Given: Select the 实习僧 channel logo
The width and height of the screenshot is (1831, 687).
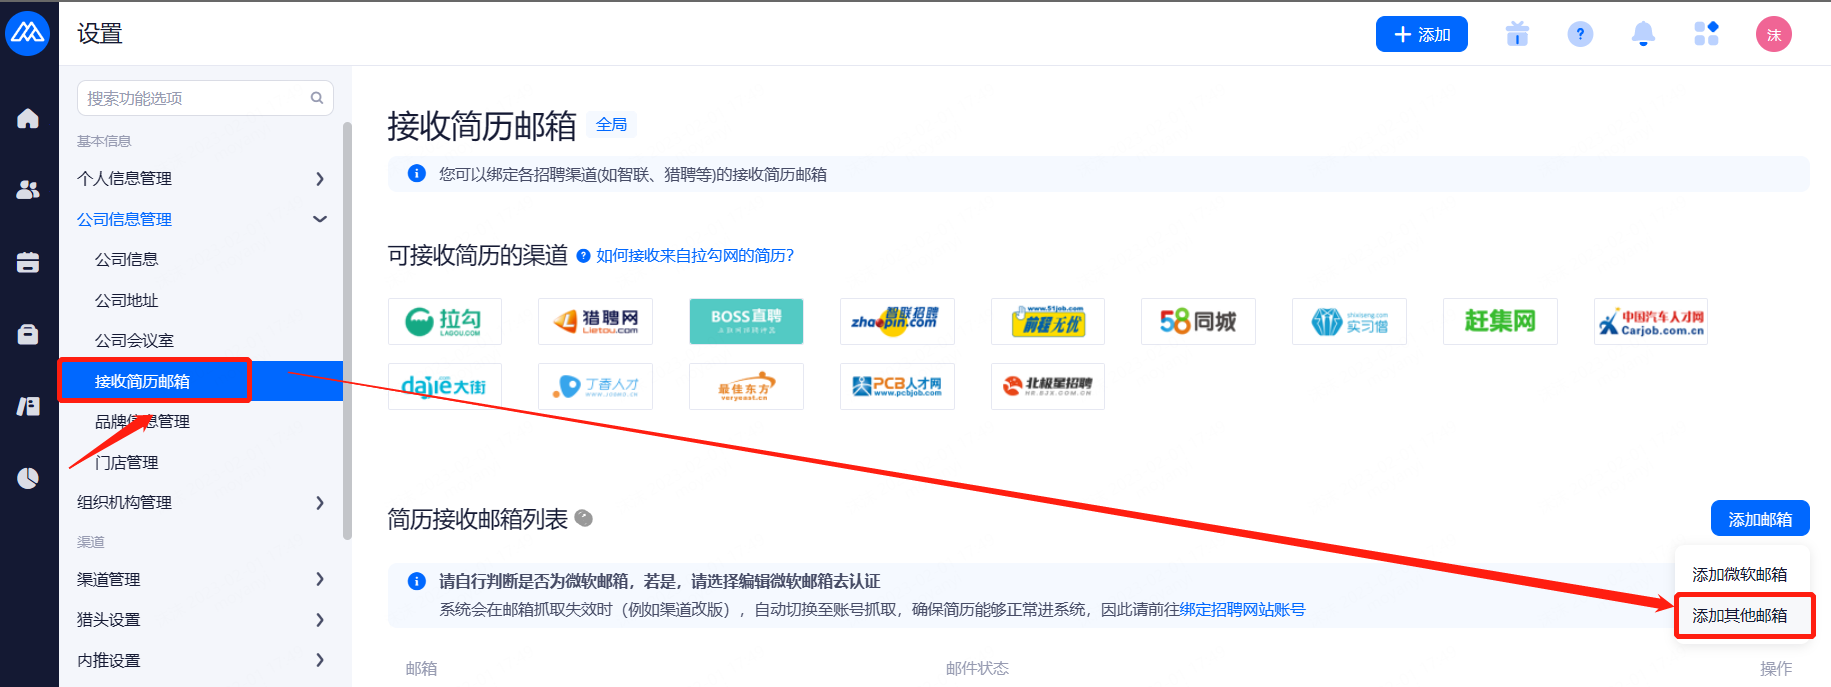Looking at the screenshot, I should click(1349, 321).
